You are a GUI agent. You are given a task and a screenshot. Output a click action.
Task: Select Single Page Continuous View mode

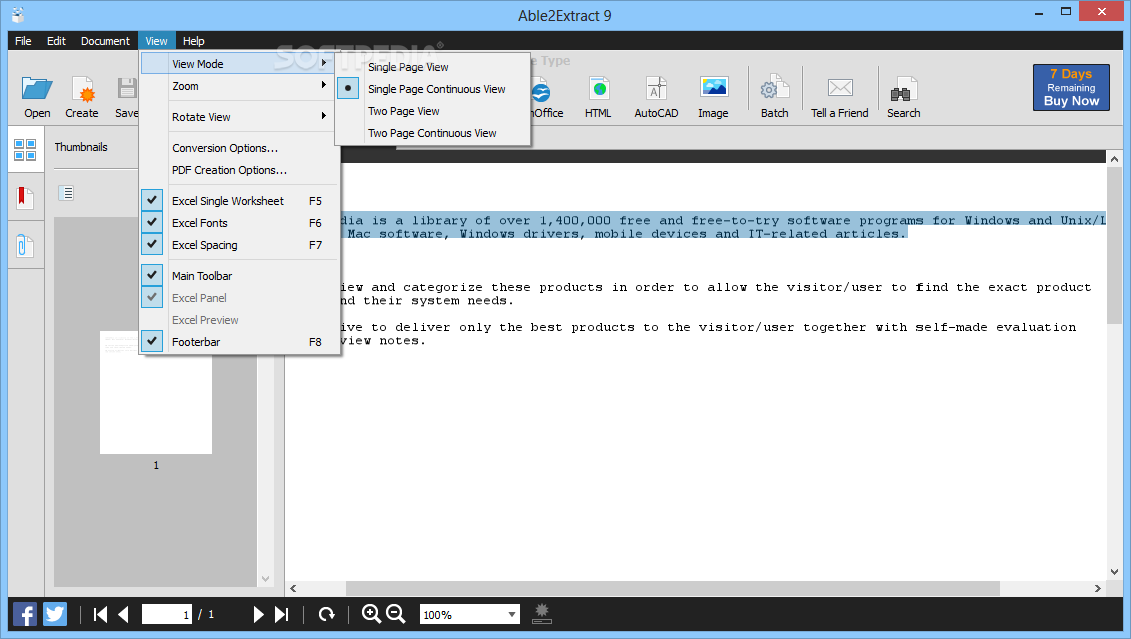click(433, 89)
